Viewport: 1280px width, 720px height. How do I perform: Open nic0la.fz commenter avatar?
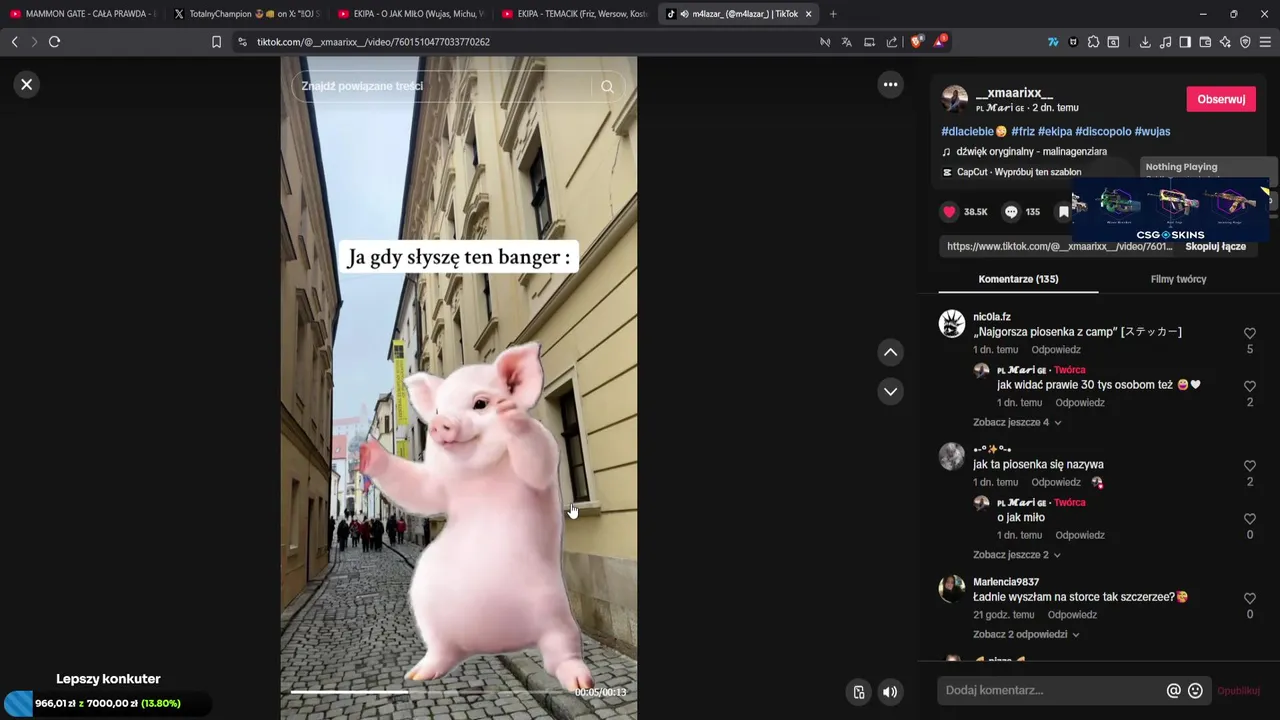(952, 323)
